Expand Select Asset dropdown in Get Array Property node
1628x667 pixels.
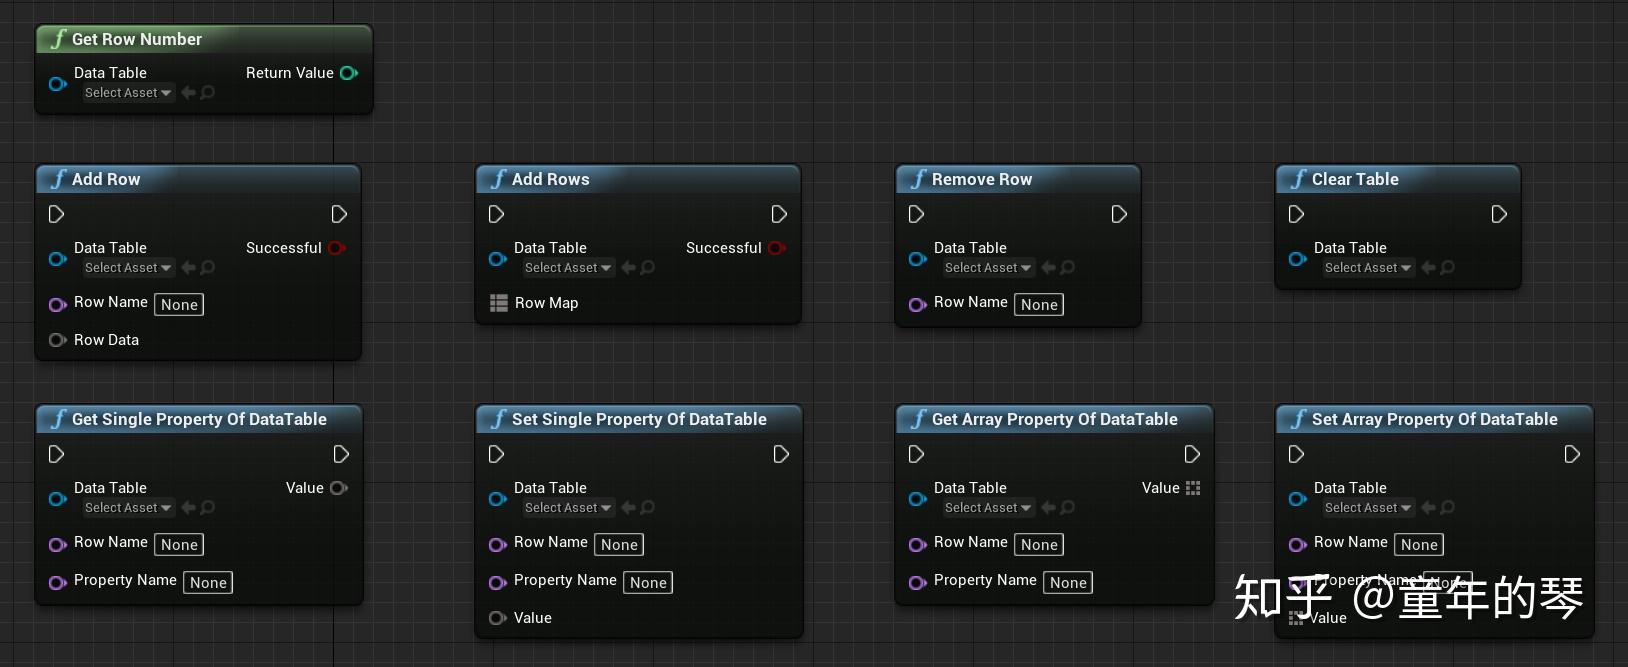[988, 508]
